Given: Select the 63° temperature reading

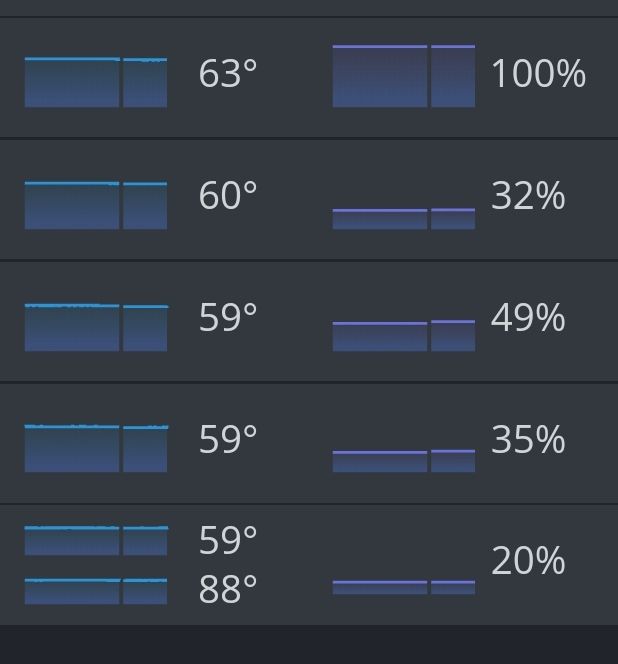Looking at the screenshot, I should 228,74.
